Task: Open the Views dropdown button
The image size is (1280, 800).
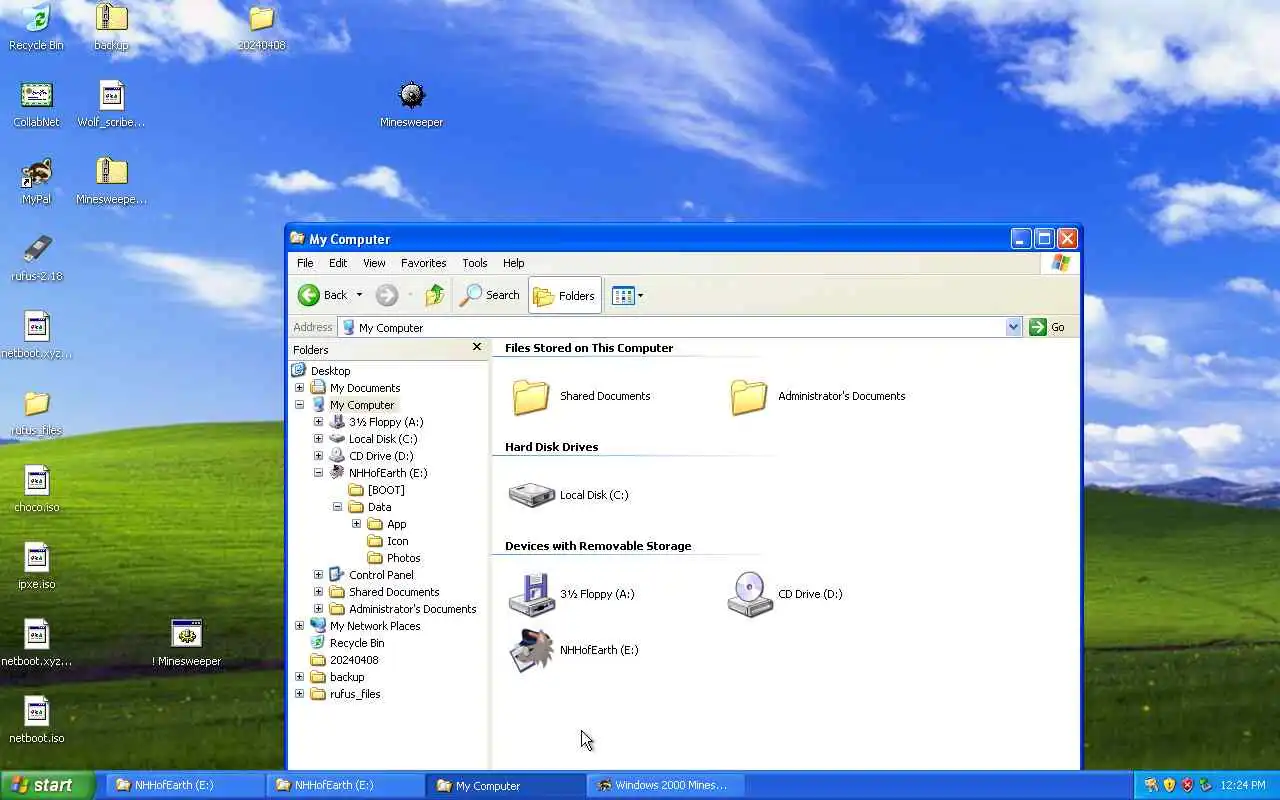Action: [627, 295]
